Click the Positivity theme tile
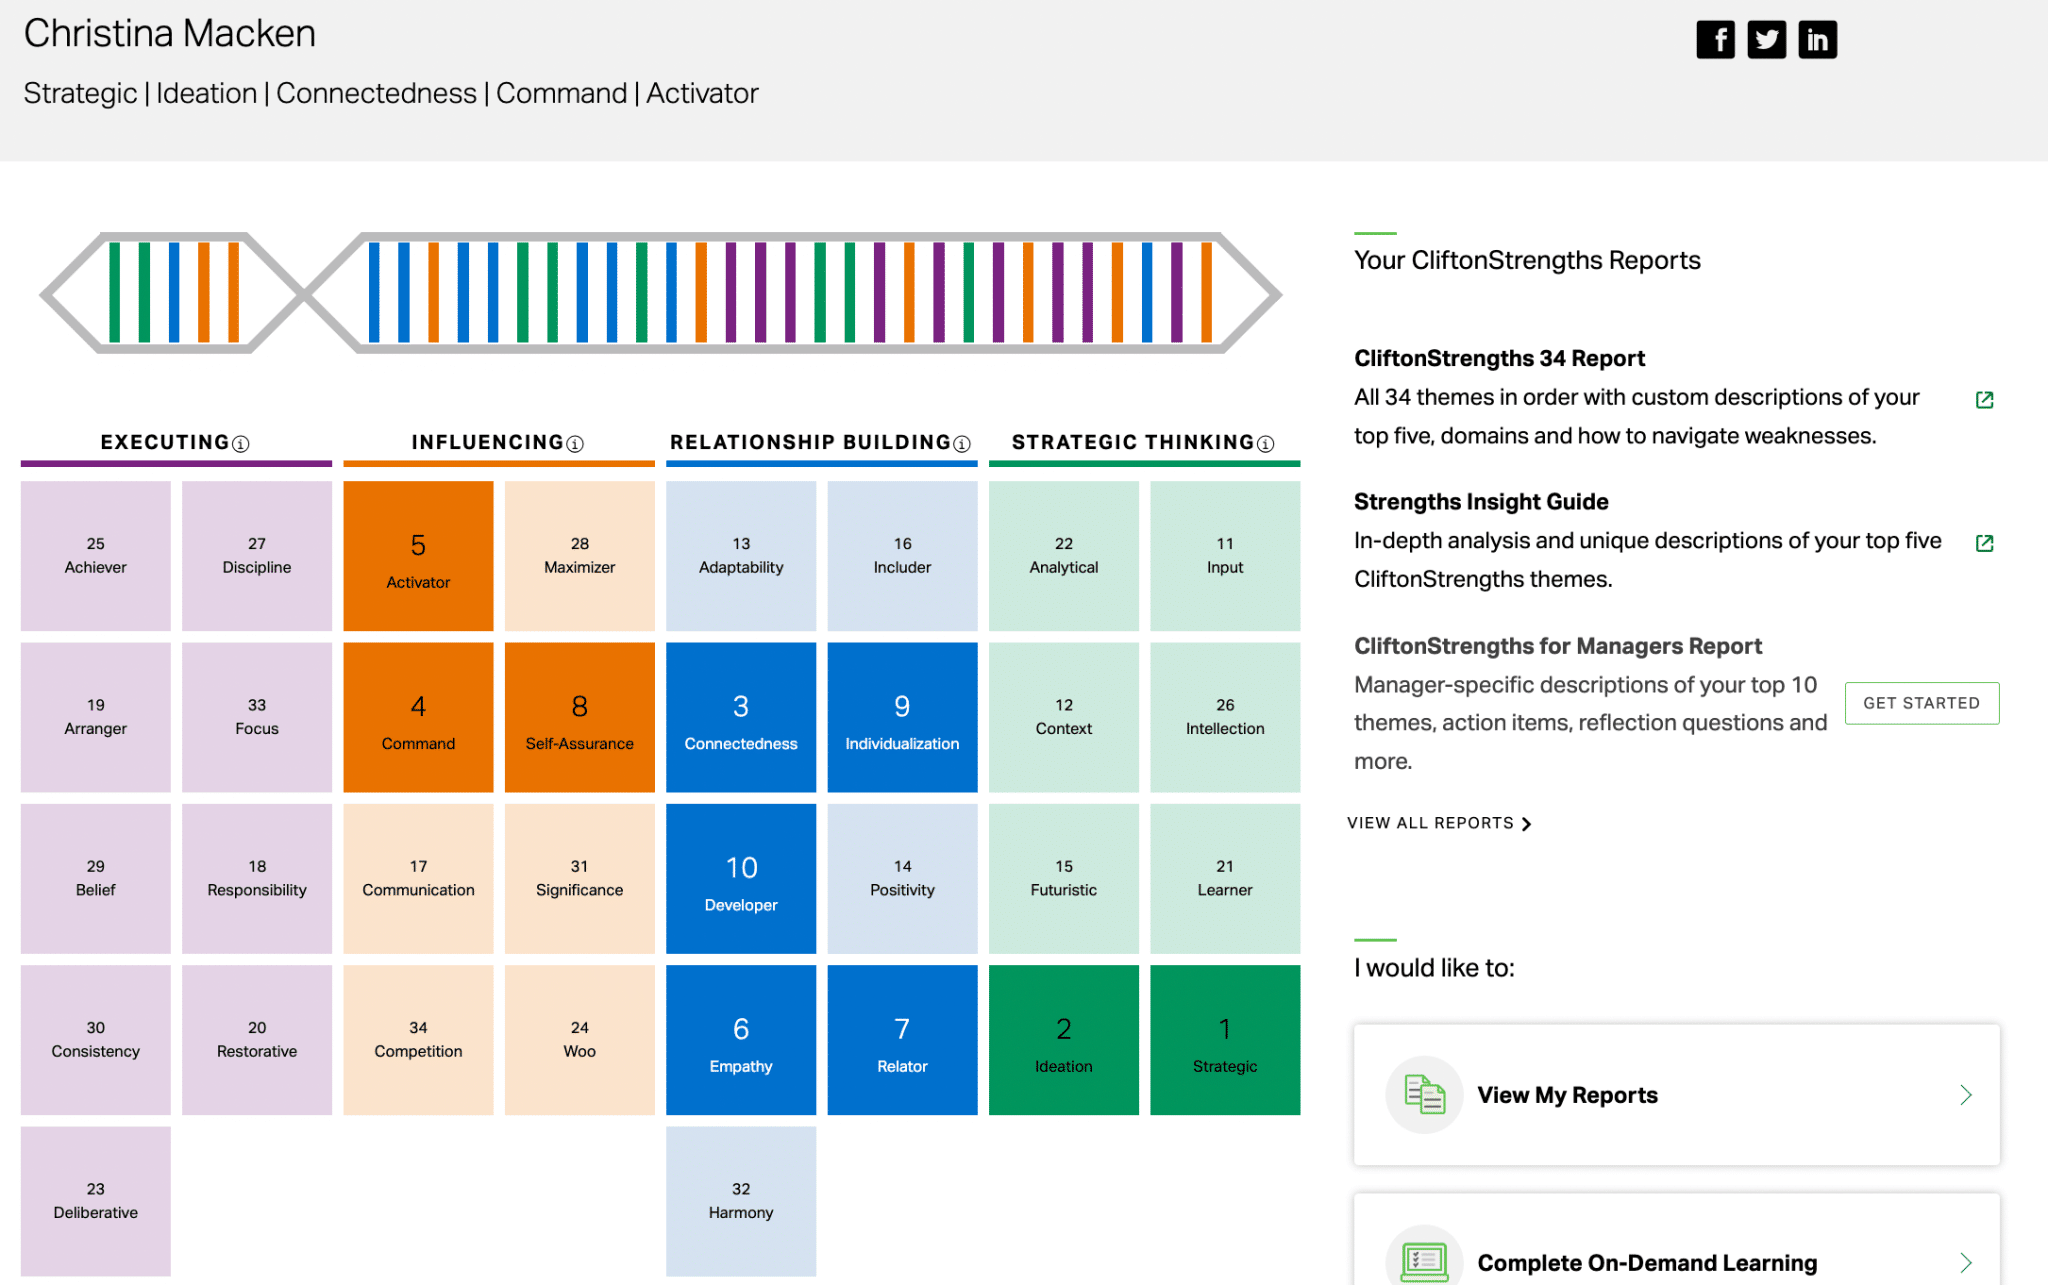The height and width of the screenshot is (1285, 2048). click(x=902, y=879)
